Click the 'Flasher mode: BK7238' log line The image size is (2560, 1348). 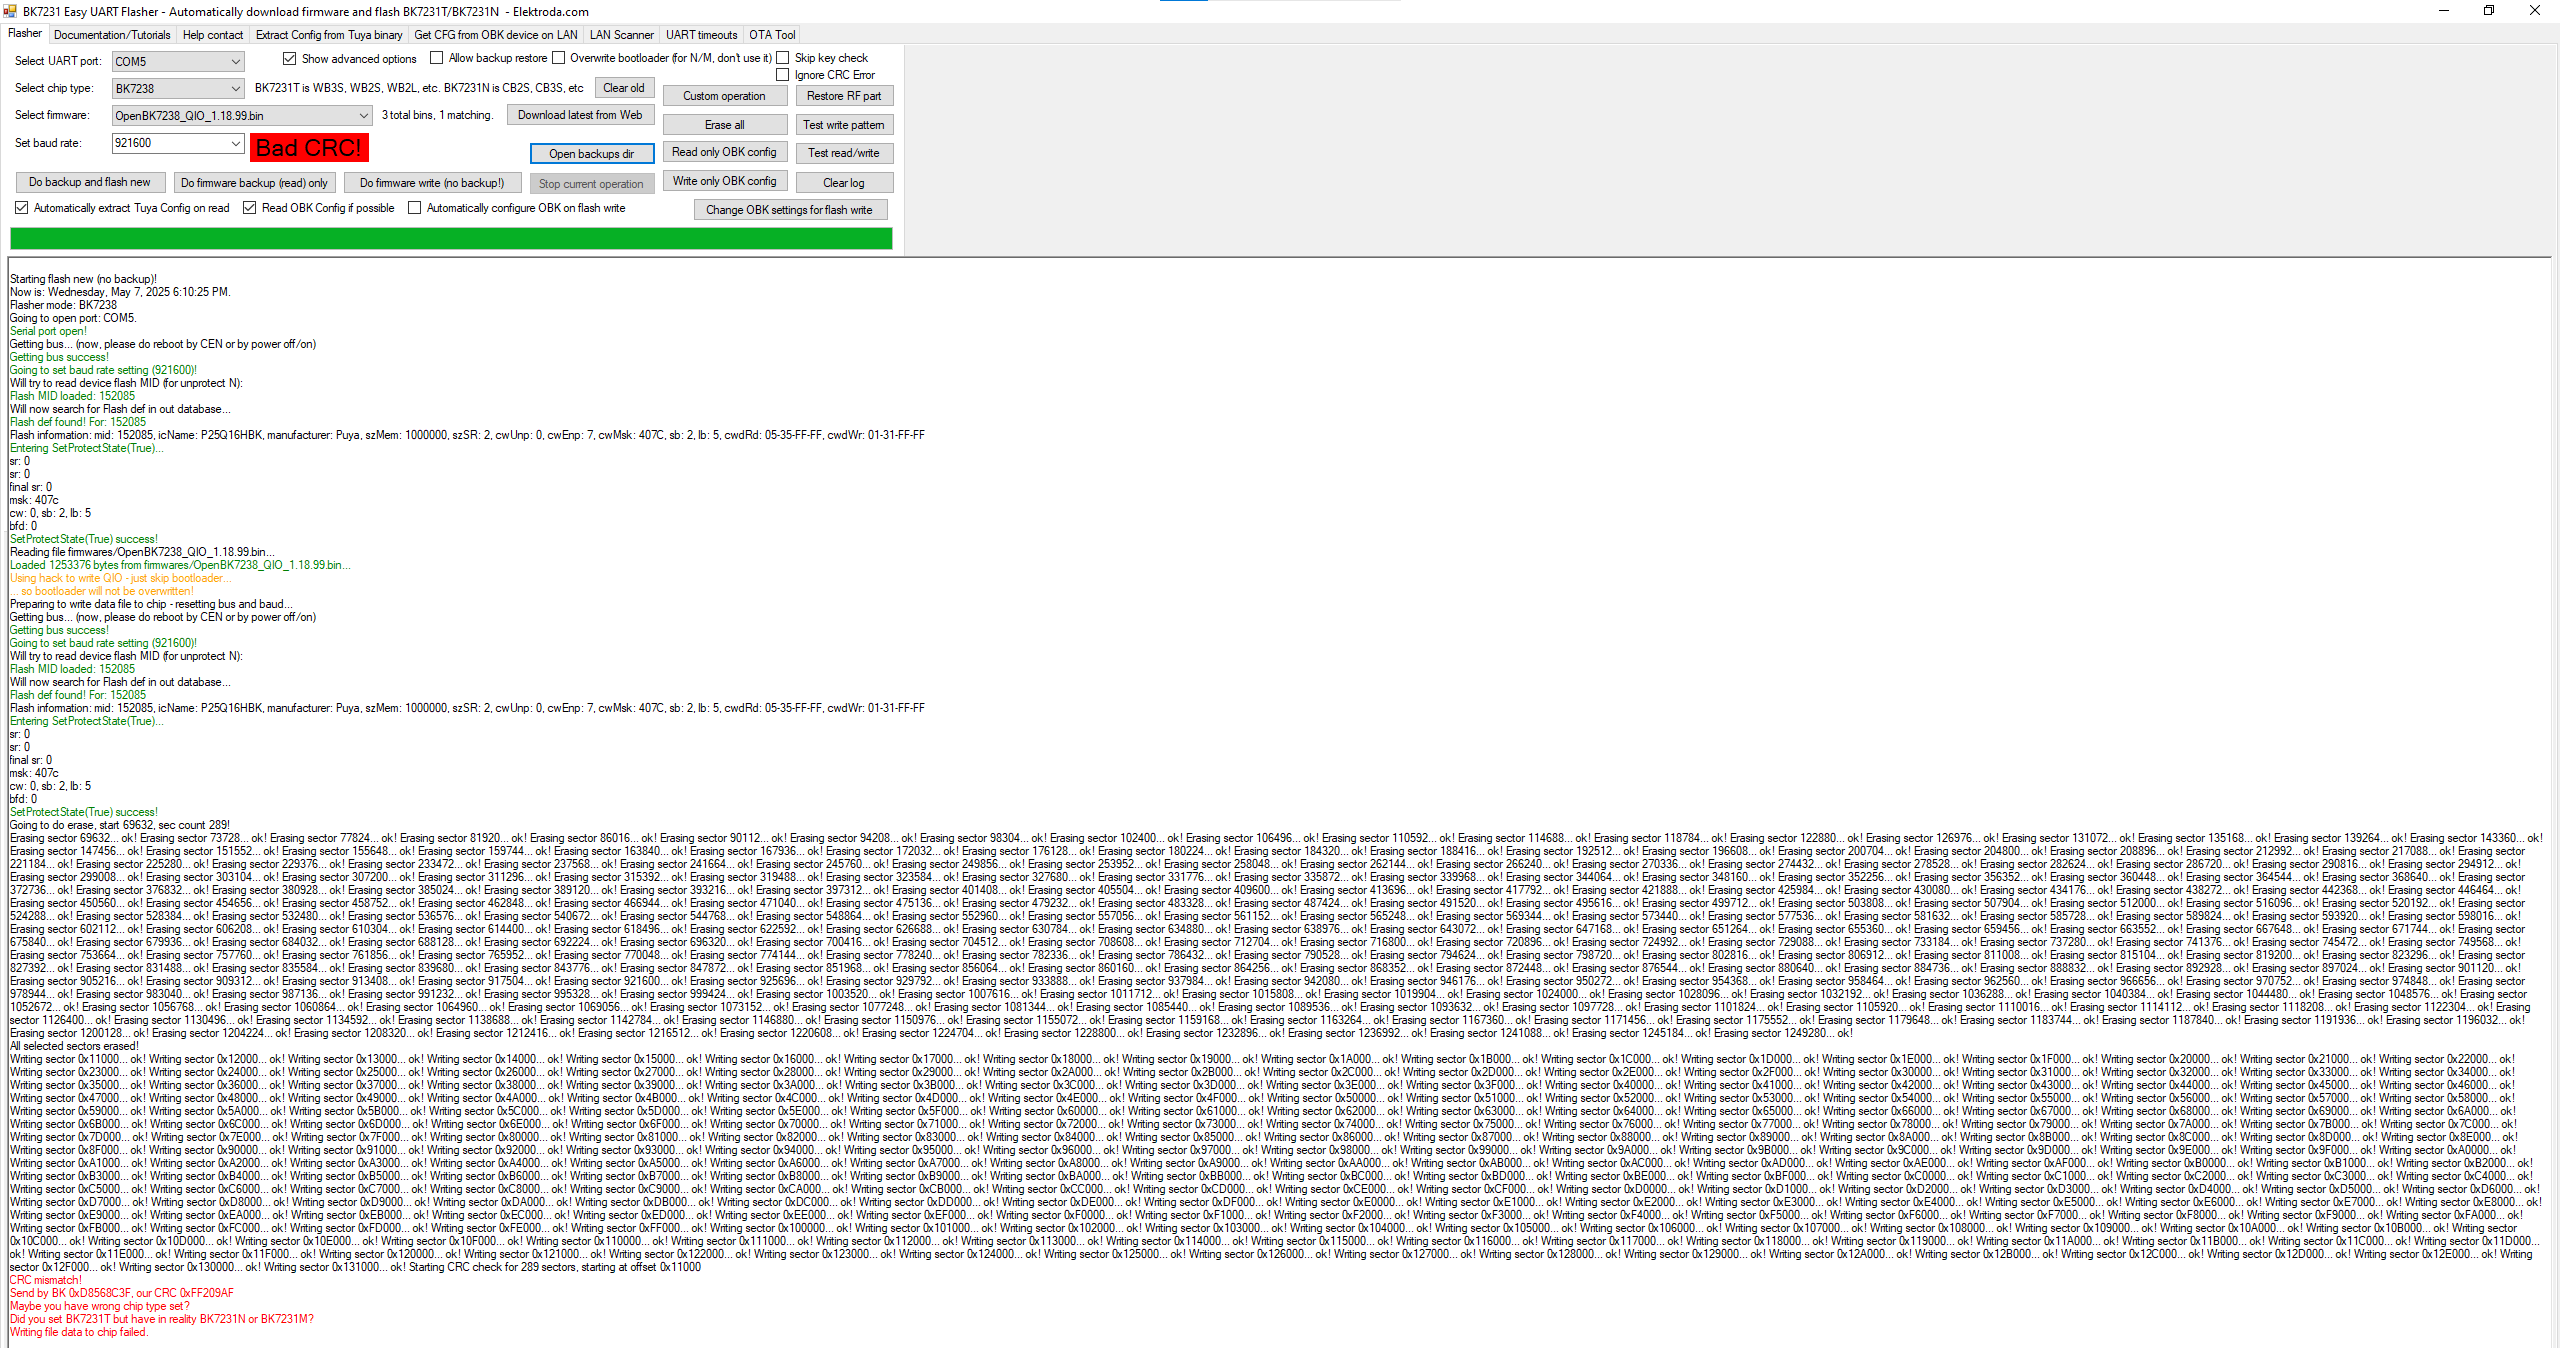click(63, 305)
